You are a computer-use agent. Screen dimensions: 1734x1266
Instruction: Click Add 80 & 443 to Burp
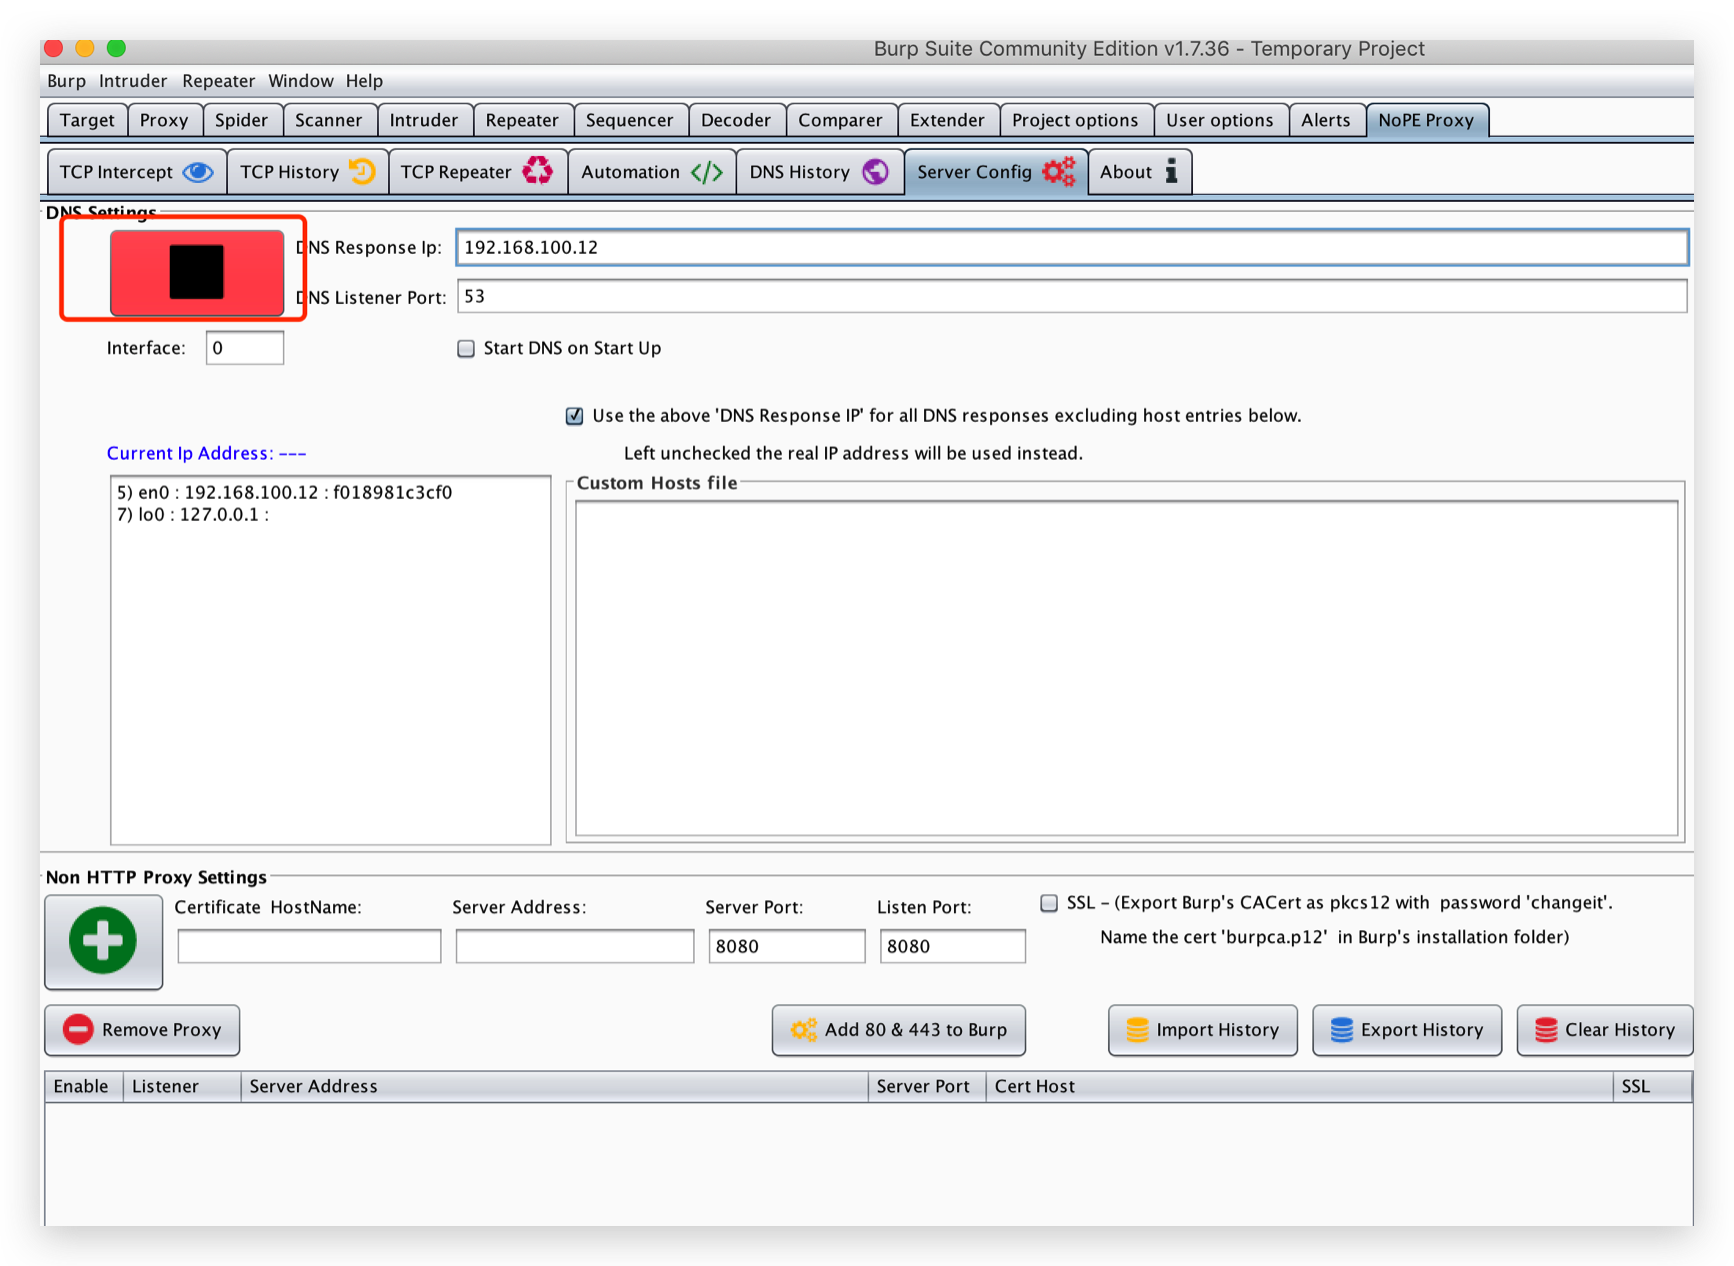[899, 1030]
